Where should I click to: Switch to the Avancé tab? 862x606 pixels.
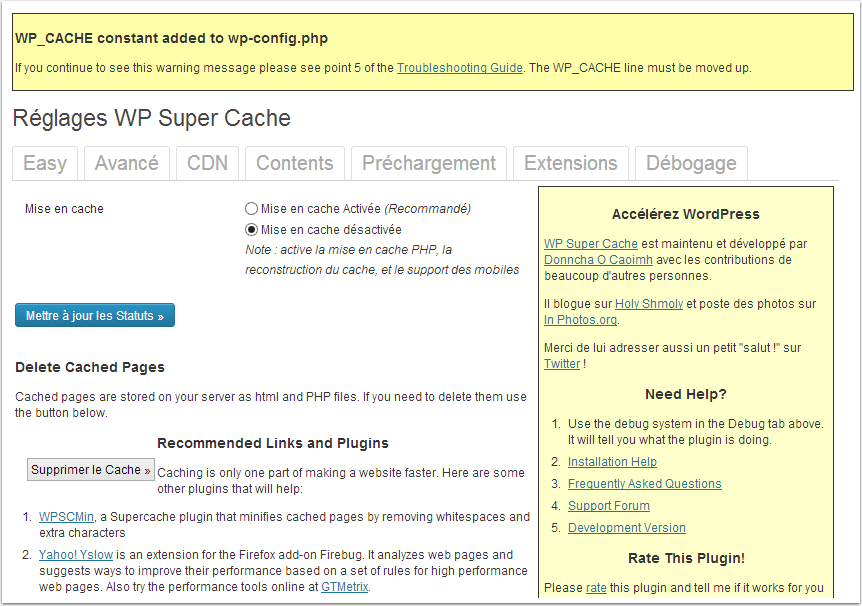[x=126, y=163]
